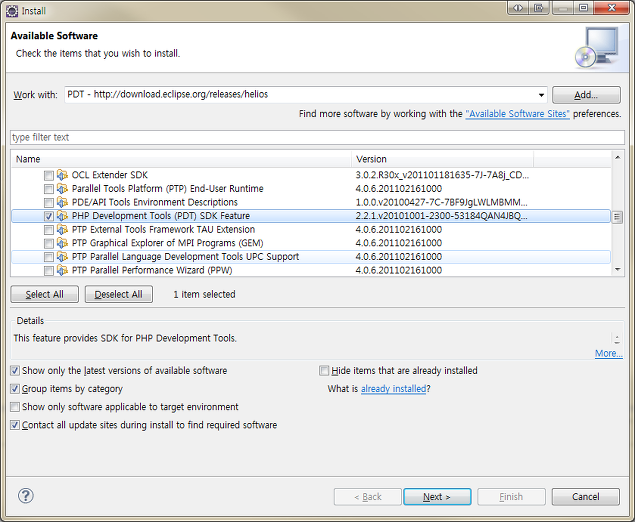Click the PDE/API Tools Environment Descriptions icon

[62, 202]
